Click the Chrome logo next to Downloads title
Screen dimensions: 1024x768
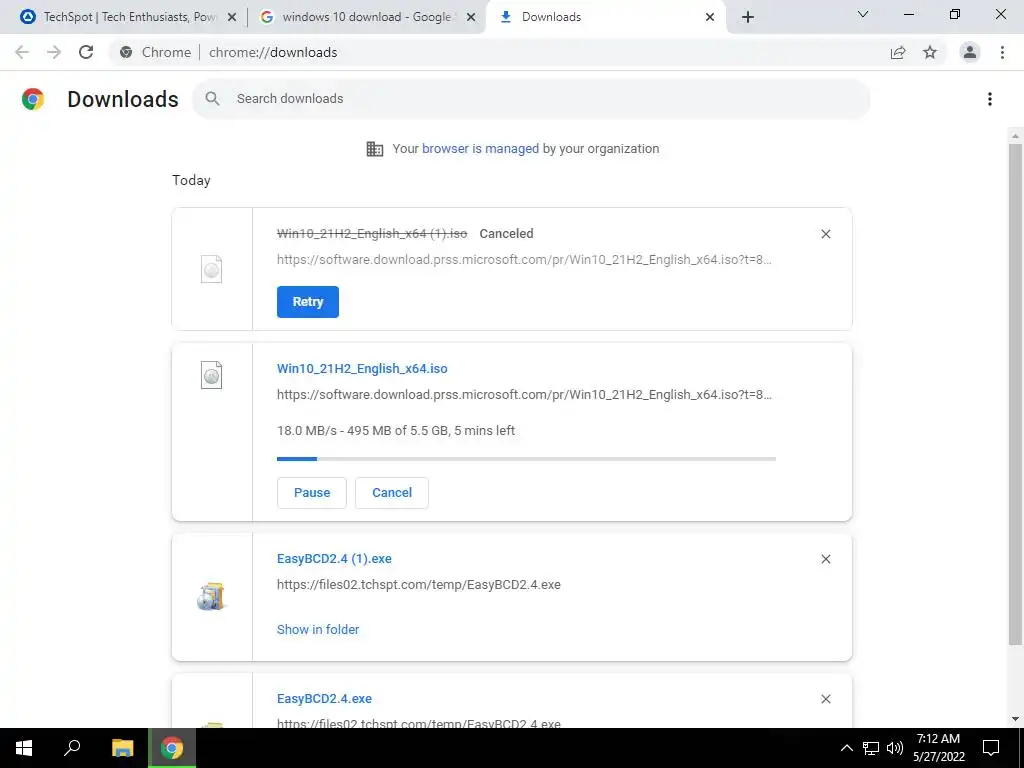pos(33,99)
